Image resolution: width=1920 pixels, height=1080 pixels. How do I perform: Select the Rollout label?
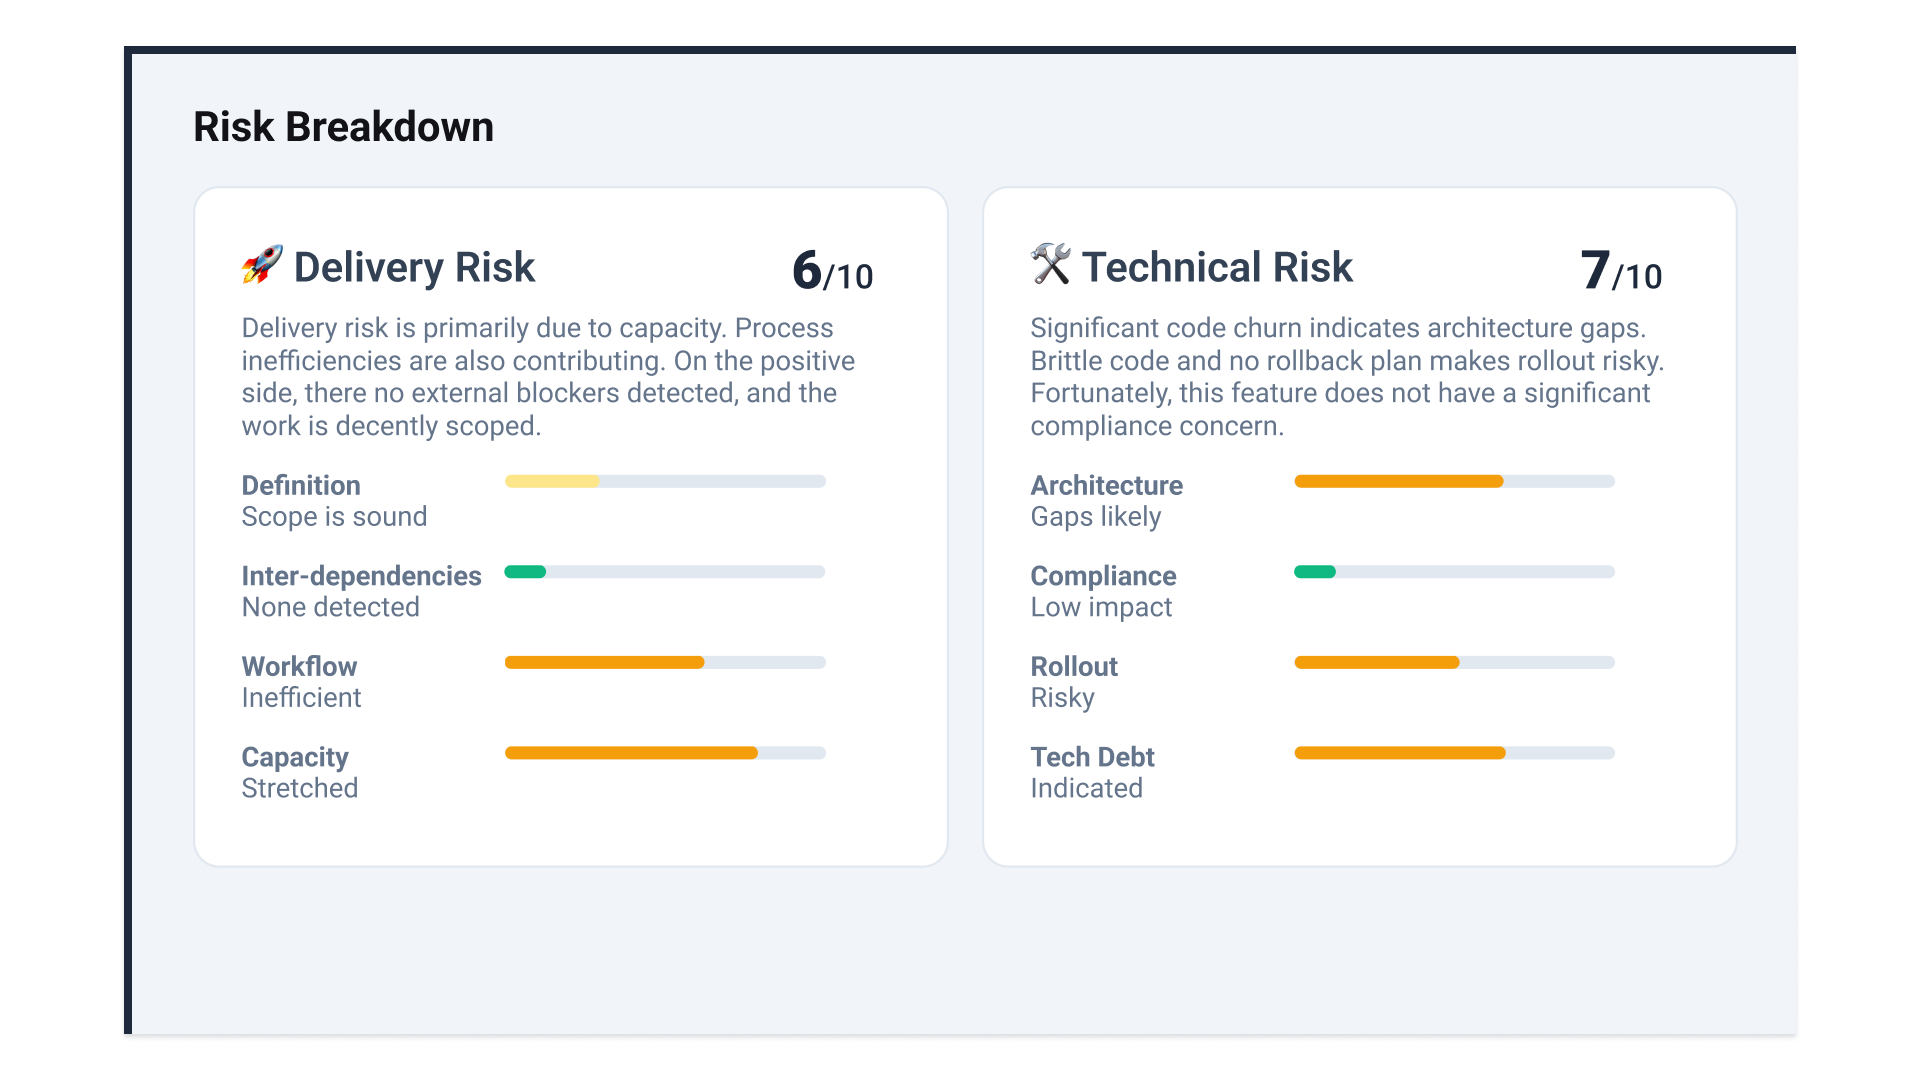tap(1074, 667)
